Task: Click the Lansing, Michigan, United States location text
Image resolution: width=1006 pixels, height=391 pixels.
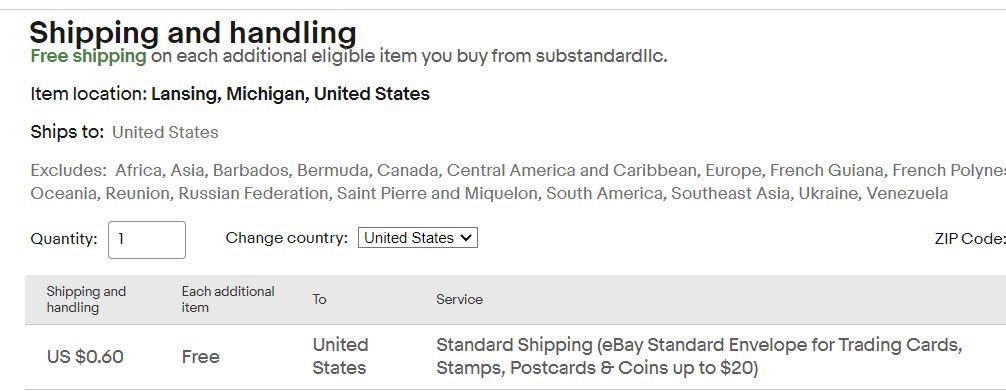Action: tap(291, 94)
